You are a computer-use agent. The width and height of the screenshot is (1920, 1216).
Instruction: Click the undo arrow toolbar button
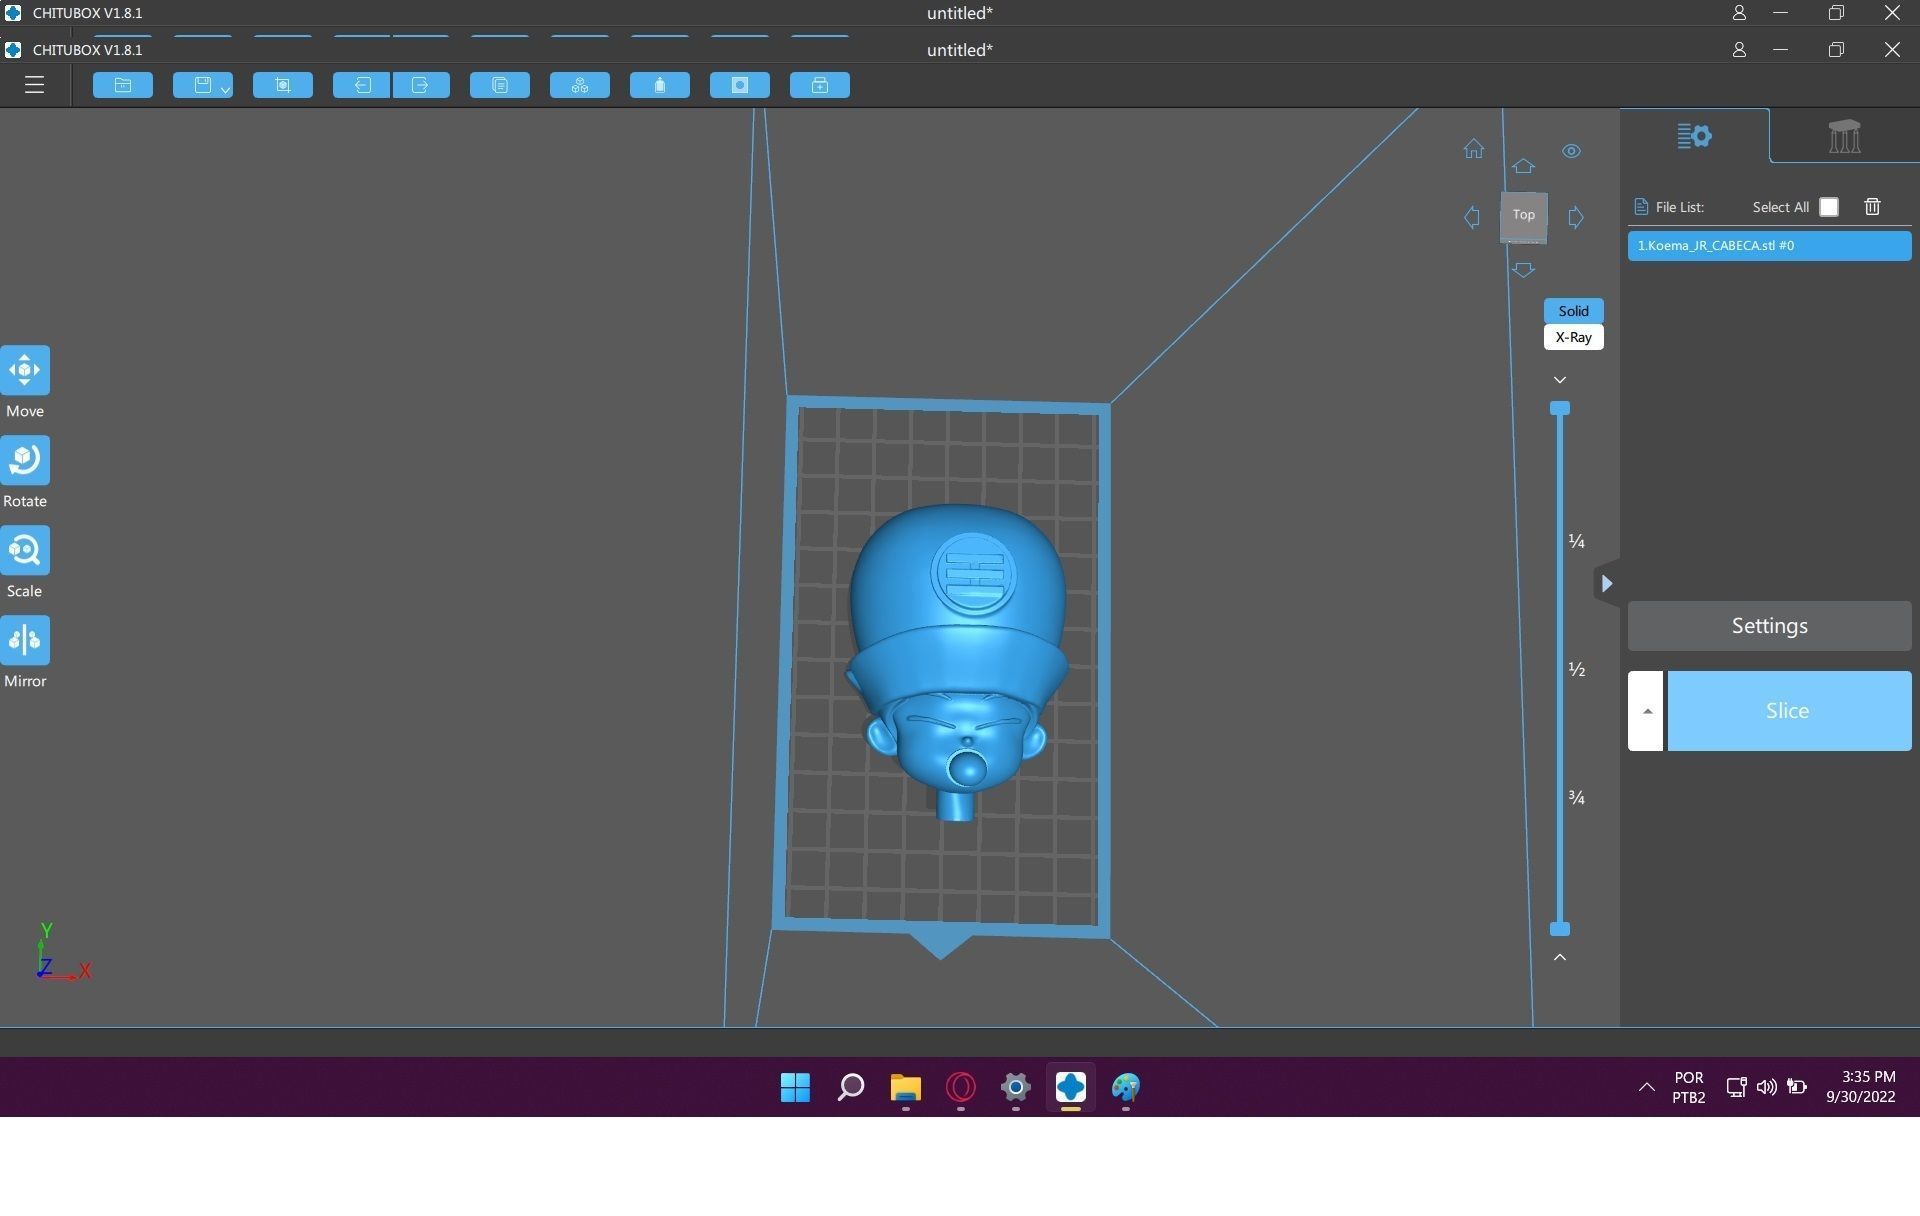[x=361, y=85]
